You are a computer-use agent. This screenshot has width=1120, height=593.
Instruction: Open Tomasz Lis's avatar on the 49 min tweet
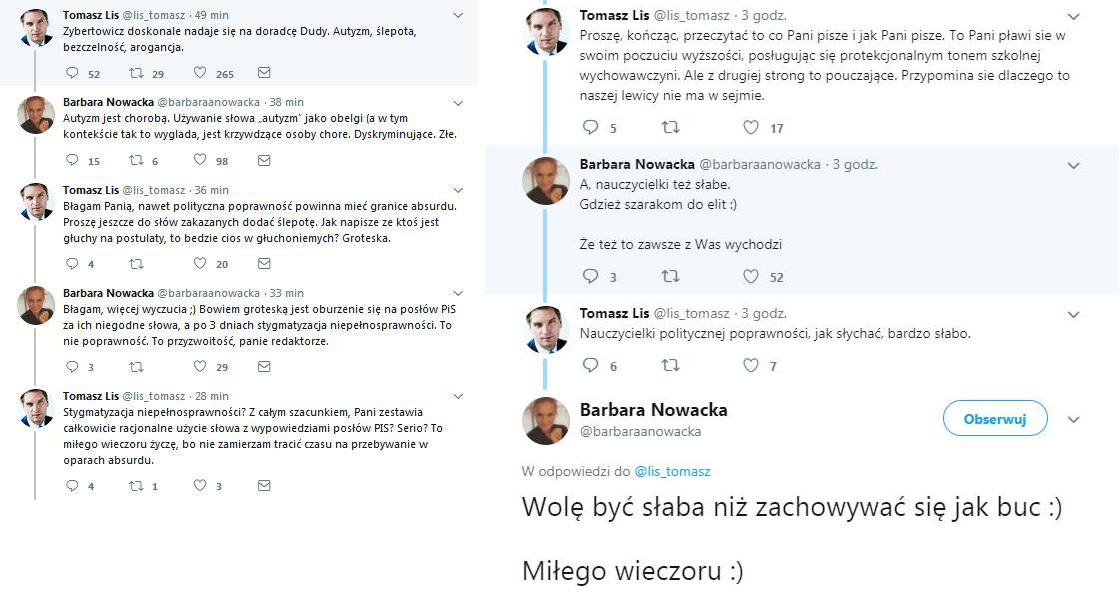tap(37, 29)
